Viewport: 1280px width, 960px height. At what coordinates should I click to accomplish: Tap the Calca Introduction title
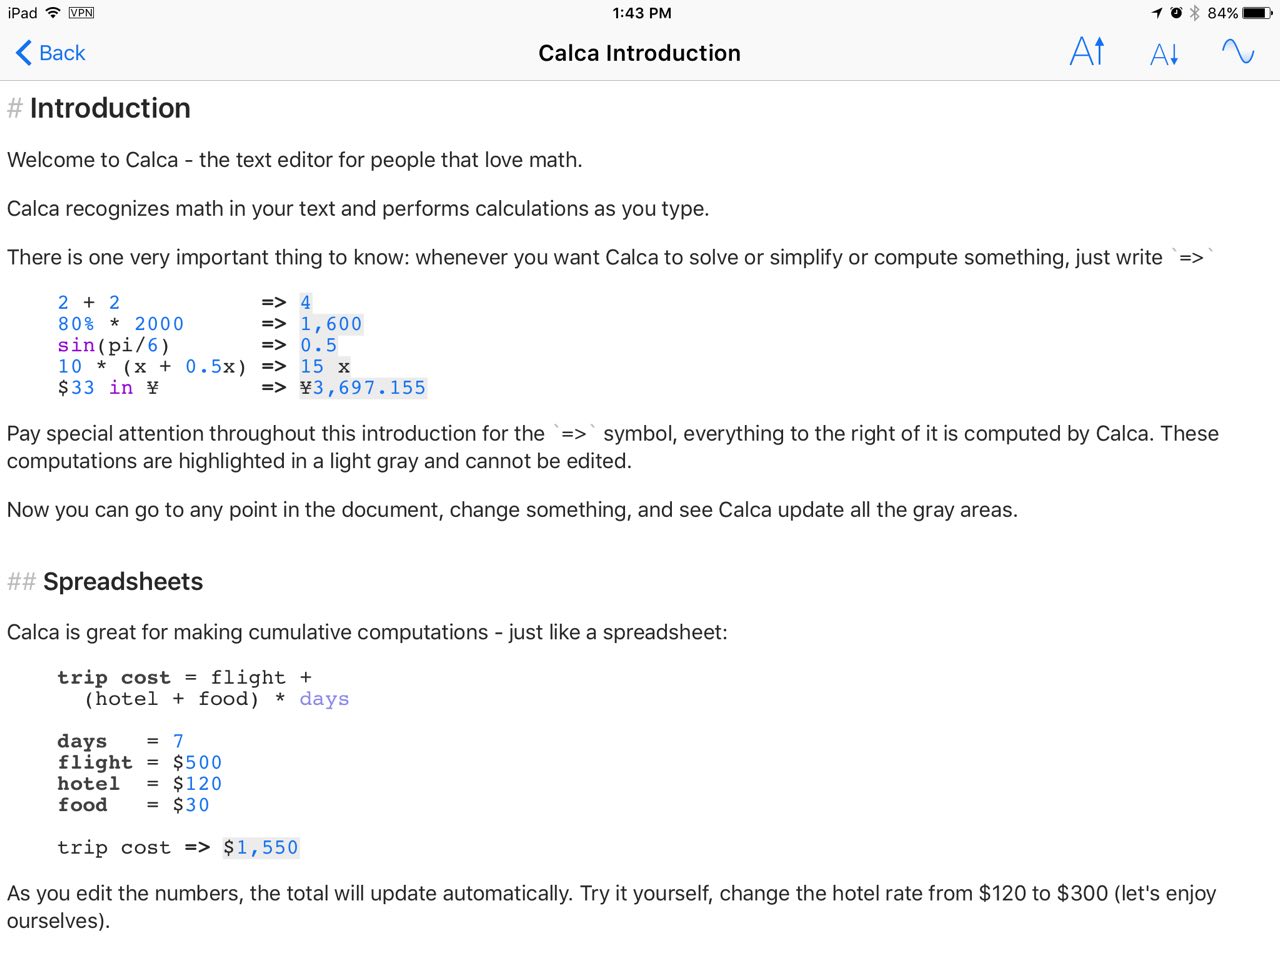[x=639, y=53]
